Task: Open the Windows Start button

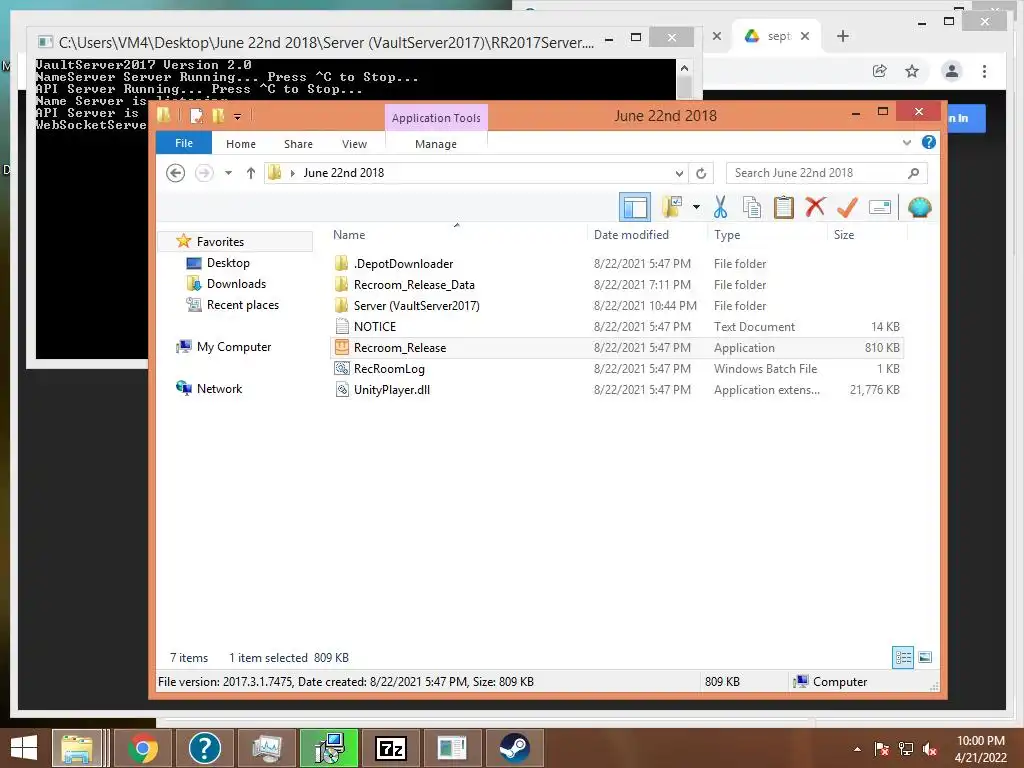Action: [x=24, y=748]
